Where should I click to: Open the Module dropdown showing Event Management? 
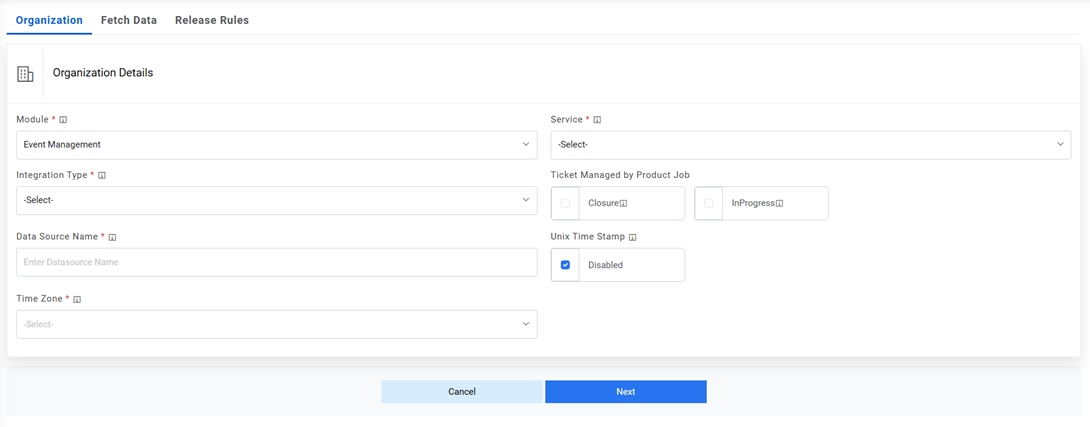click(276, 145)
